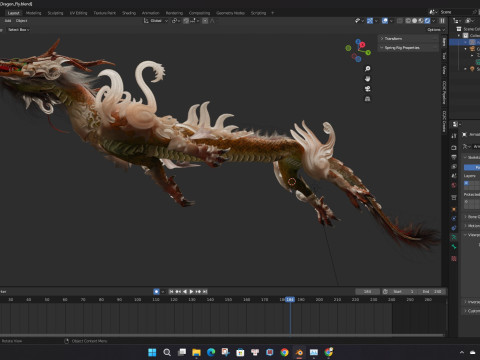Toggle preview range clock icon
The height and width of the screenshot is (360, 480).
click(385, 292)
